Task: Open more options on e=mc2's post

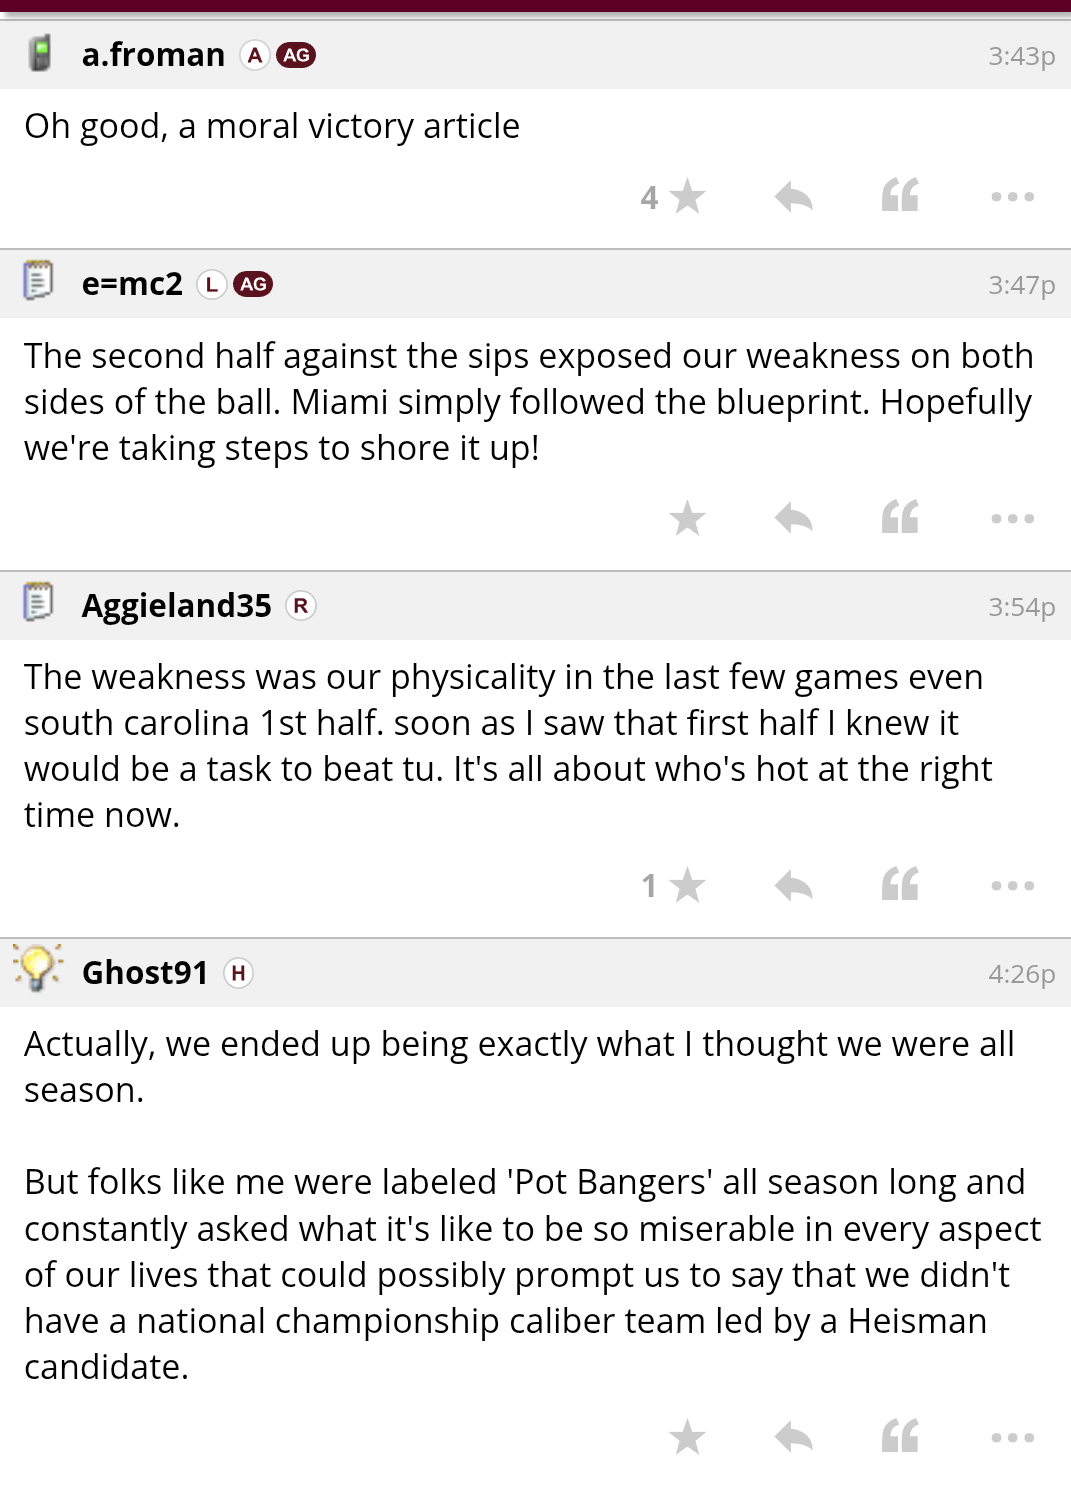Action: (1012, 518)
